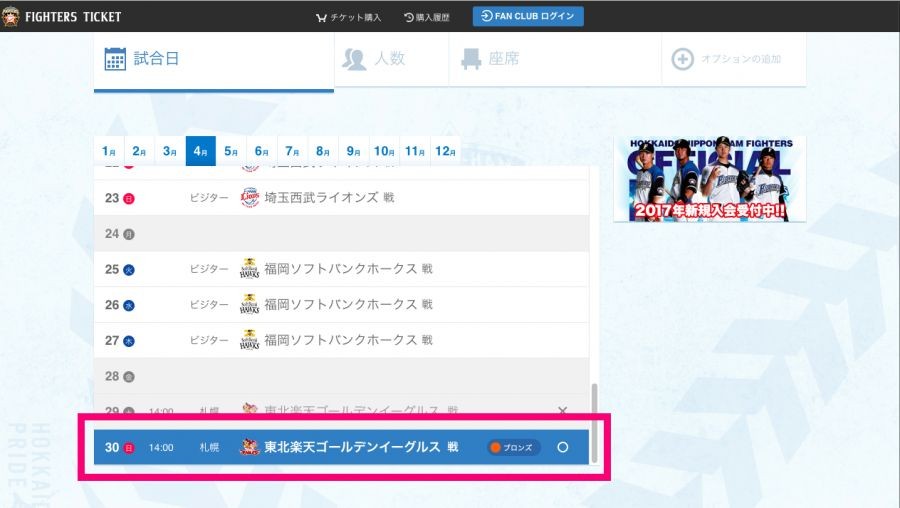Screen dimensions: 900x508
Task: Open オプションの追加 step
Action: click(734, 59)
